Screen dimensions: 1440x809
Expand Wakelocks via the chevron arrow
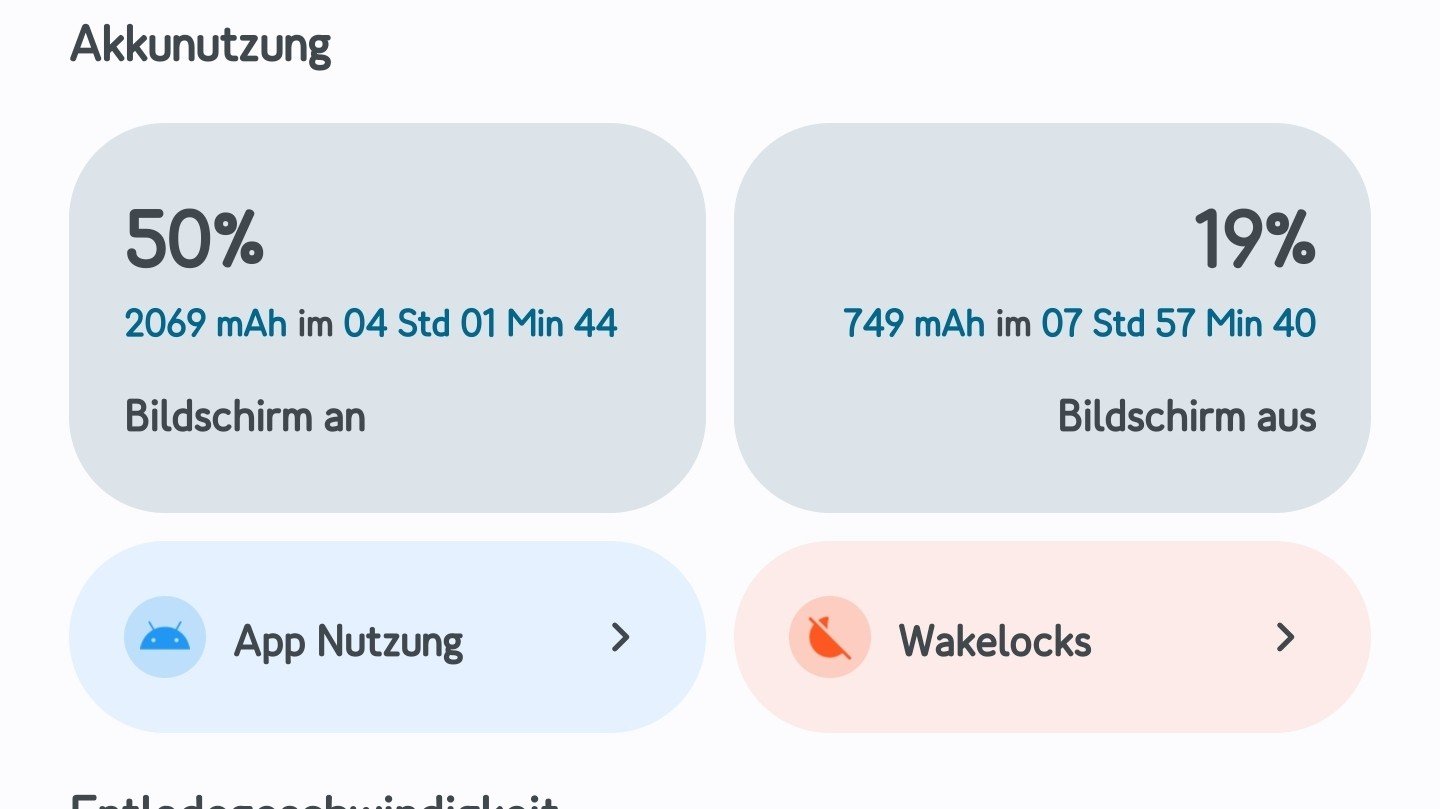coord(1285,637)
